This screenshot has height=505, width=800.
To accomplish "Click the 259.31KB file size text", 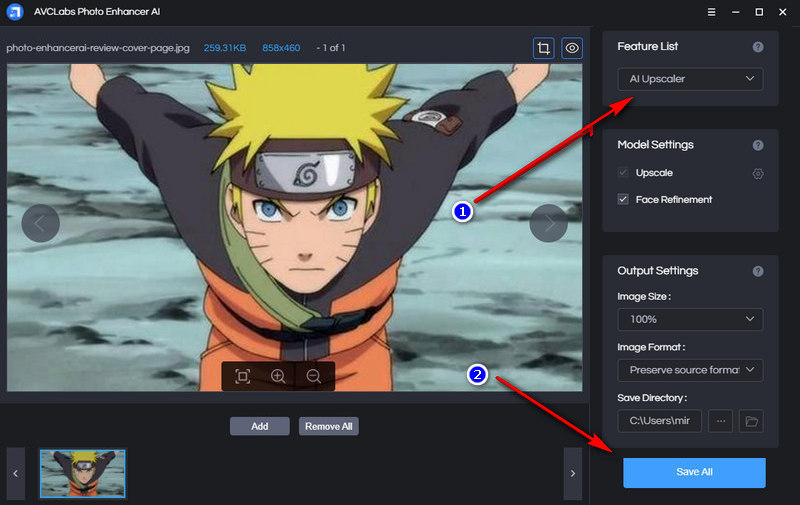I will [x=225, y=48].
